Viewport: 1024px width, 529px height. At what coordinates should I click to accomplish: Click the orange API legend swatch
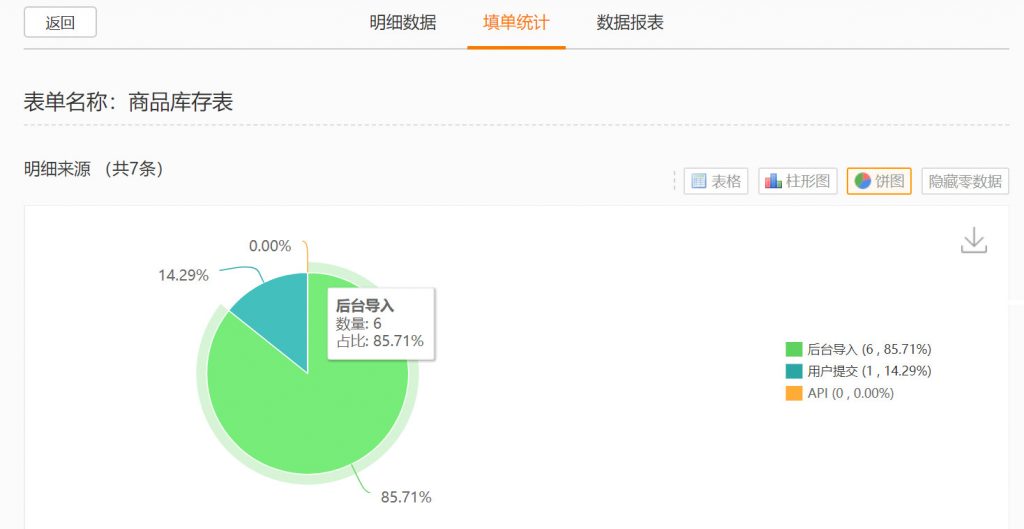point(794,393)
